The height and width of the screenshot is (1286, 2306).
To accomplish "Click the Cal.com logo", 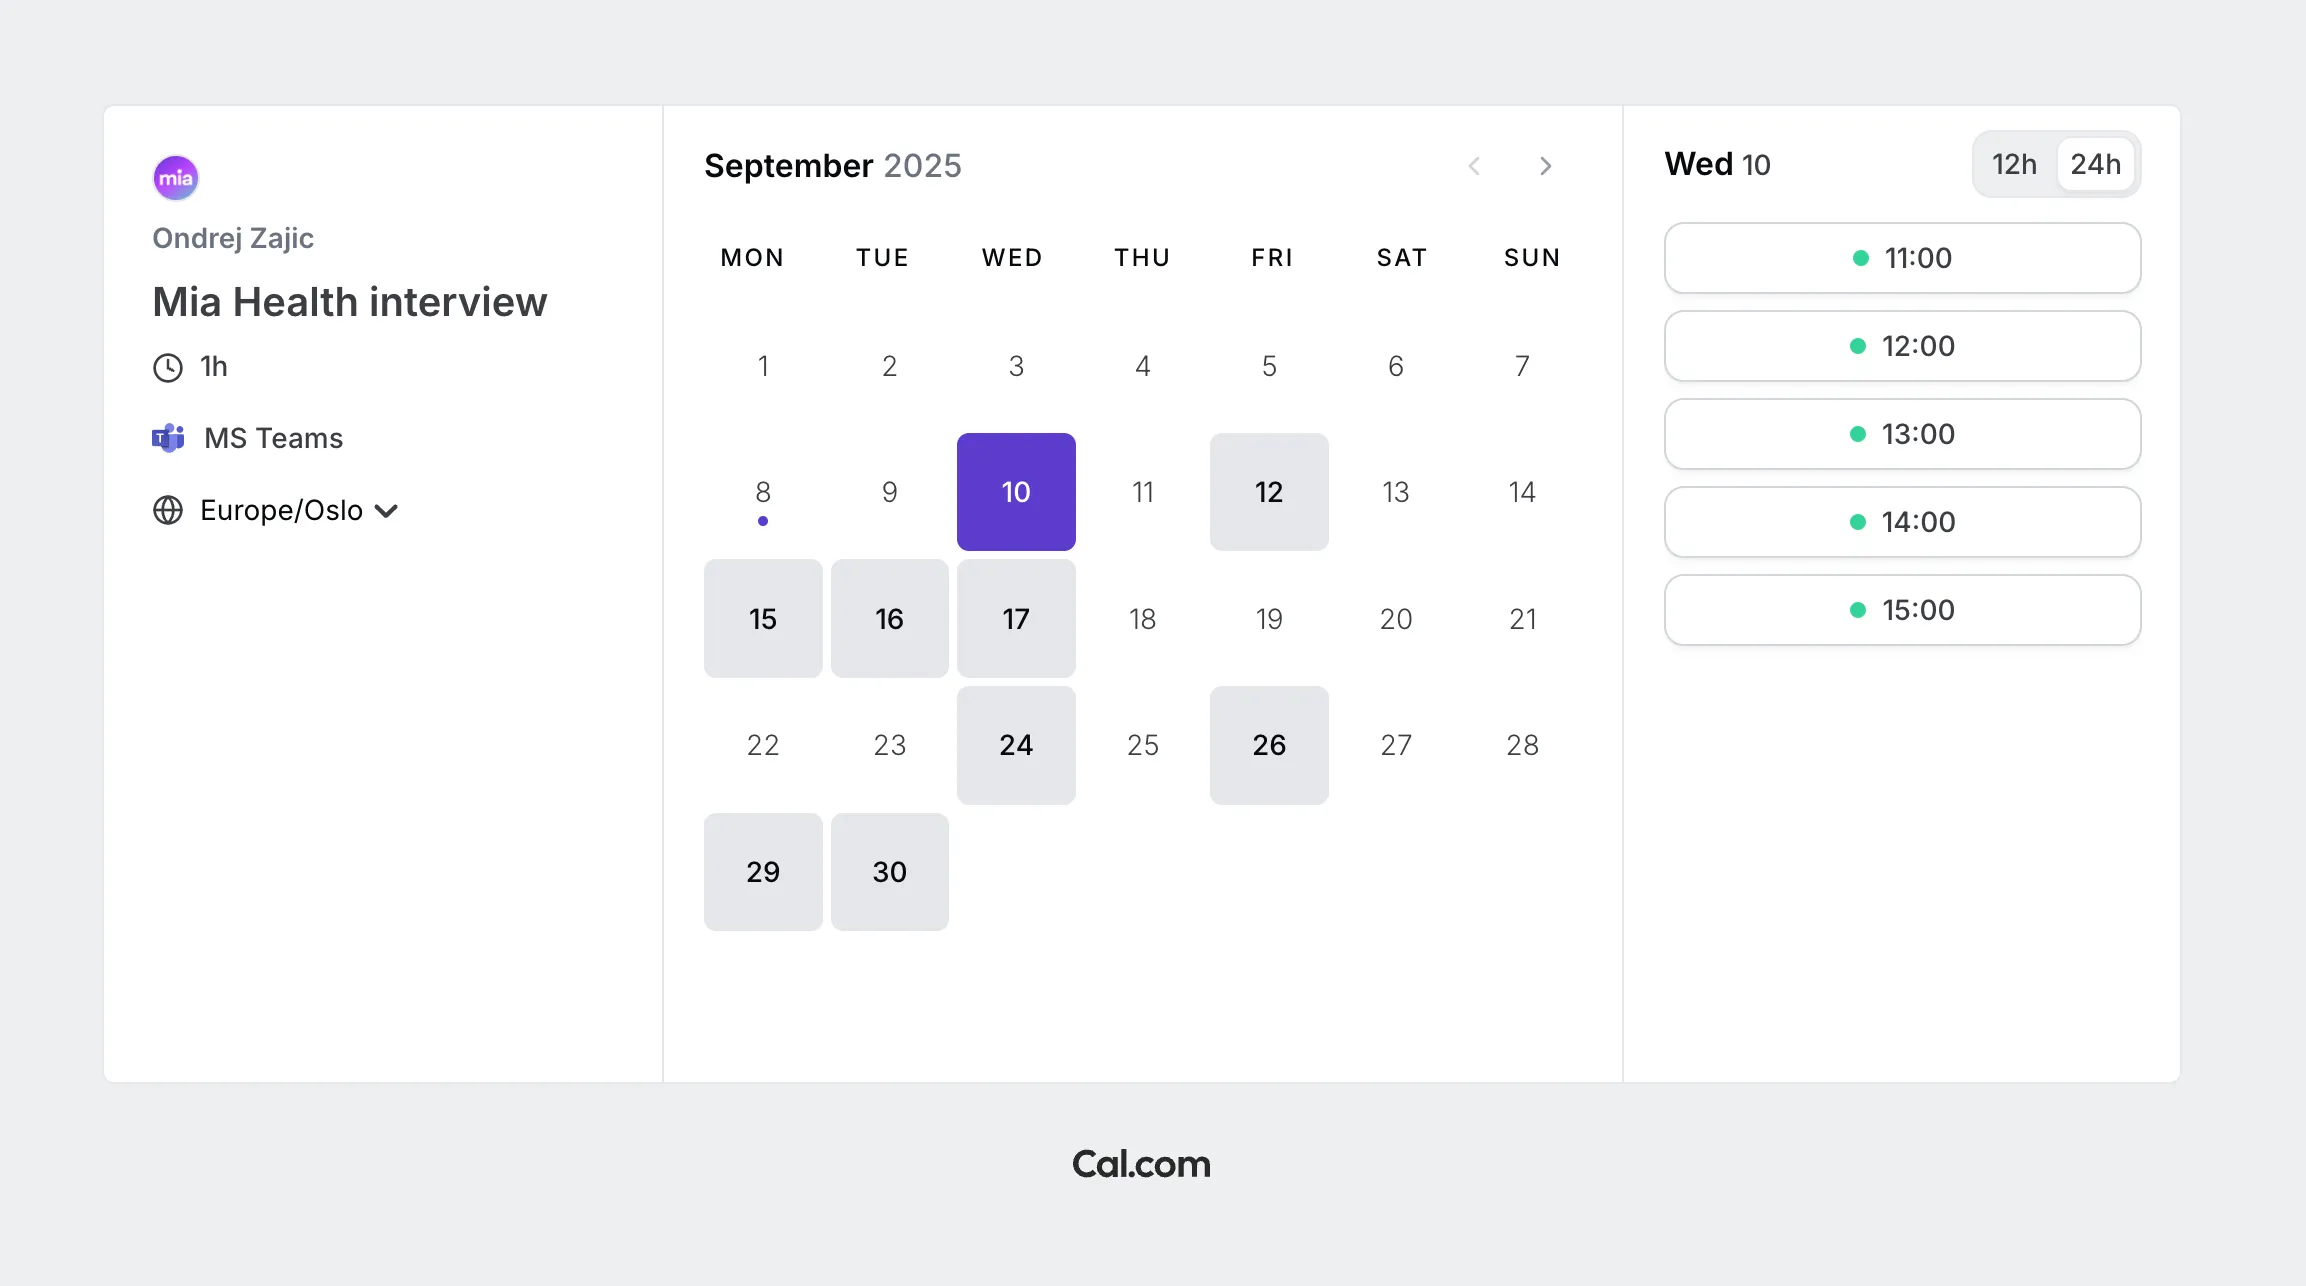I will (1141, 1164).
